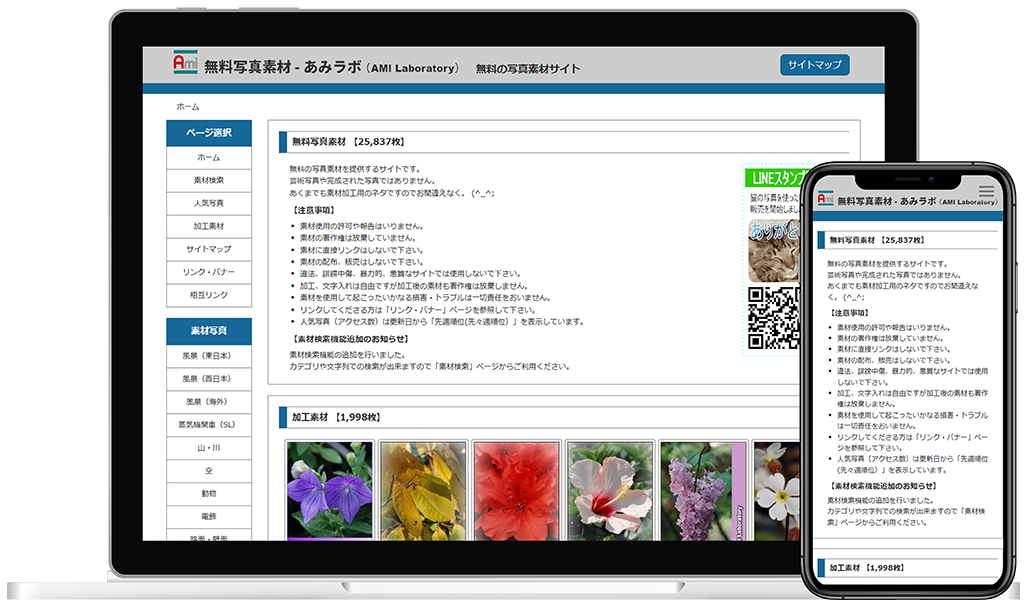Tap the Ami logo on the phone header
Viewport: 1024px width, 607px height.
pyautogui.click(x=825, y=200)
